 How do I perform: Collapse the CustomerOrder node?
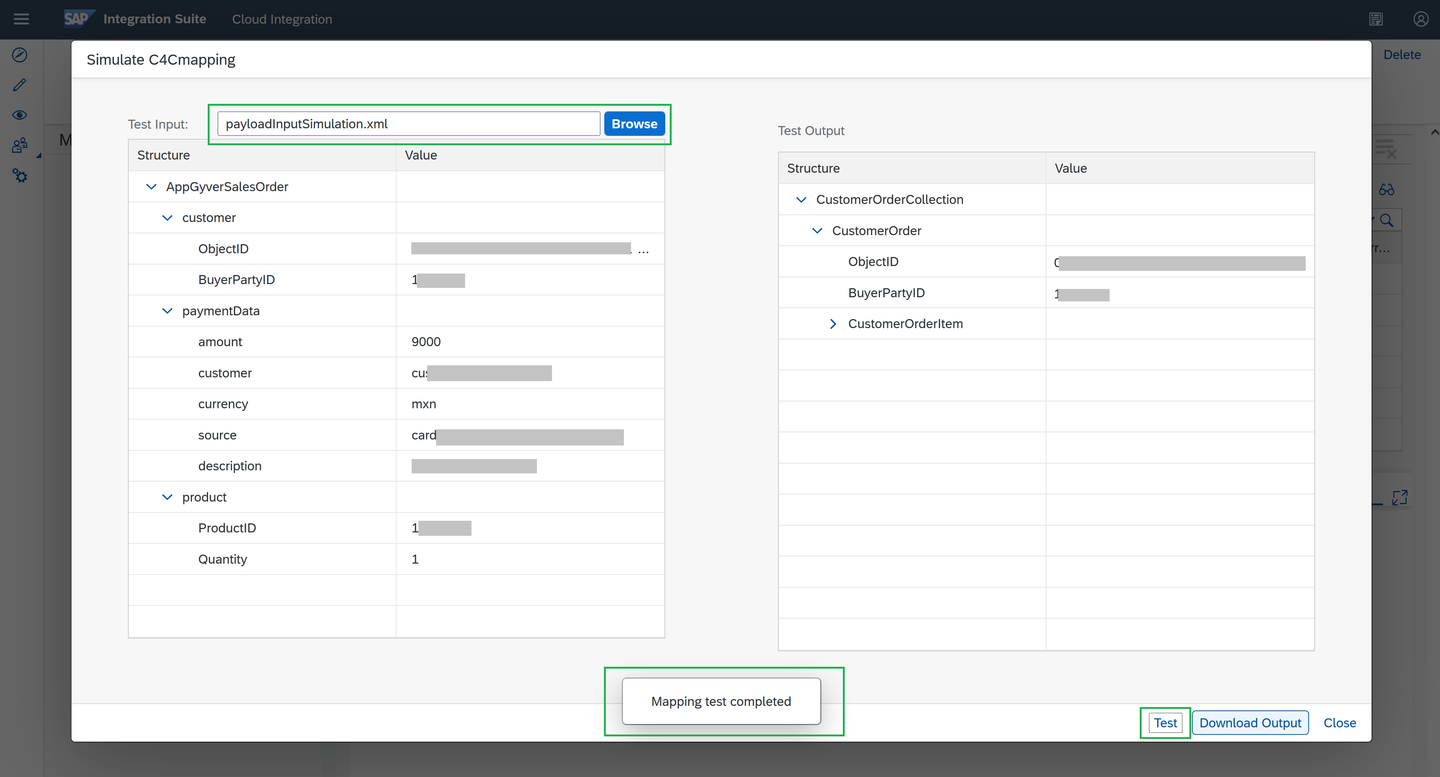click(817, 231)
